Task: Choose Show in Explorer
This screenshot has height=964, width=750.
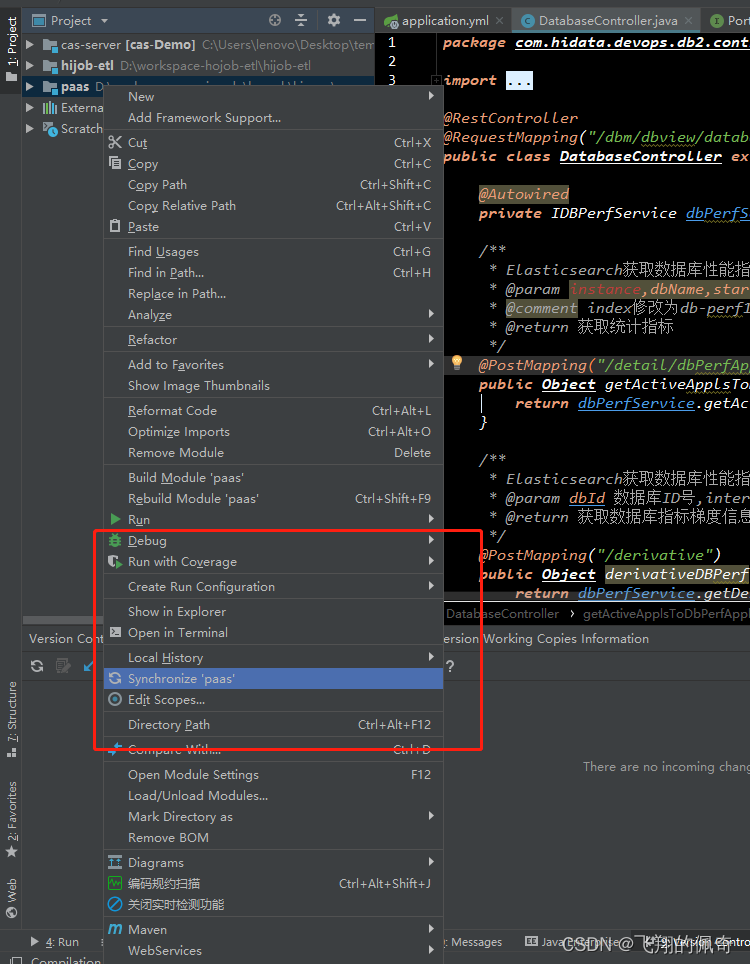Action: [x=274, y=612]
